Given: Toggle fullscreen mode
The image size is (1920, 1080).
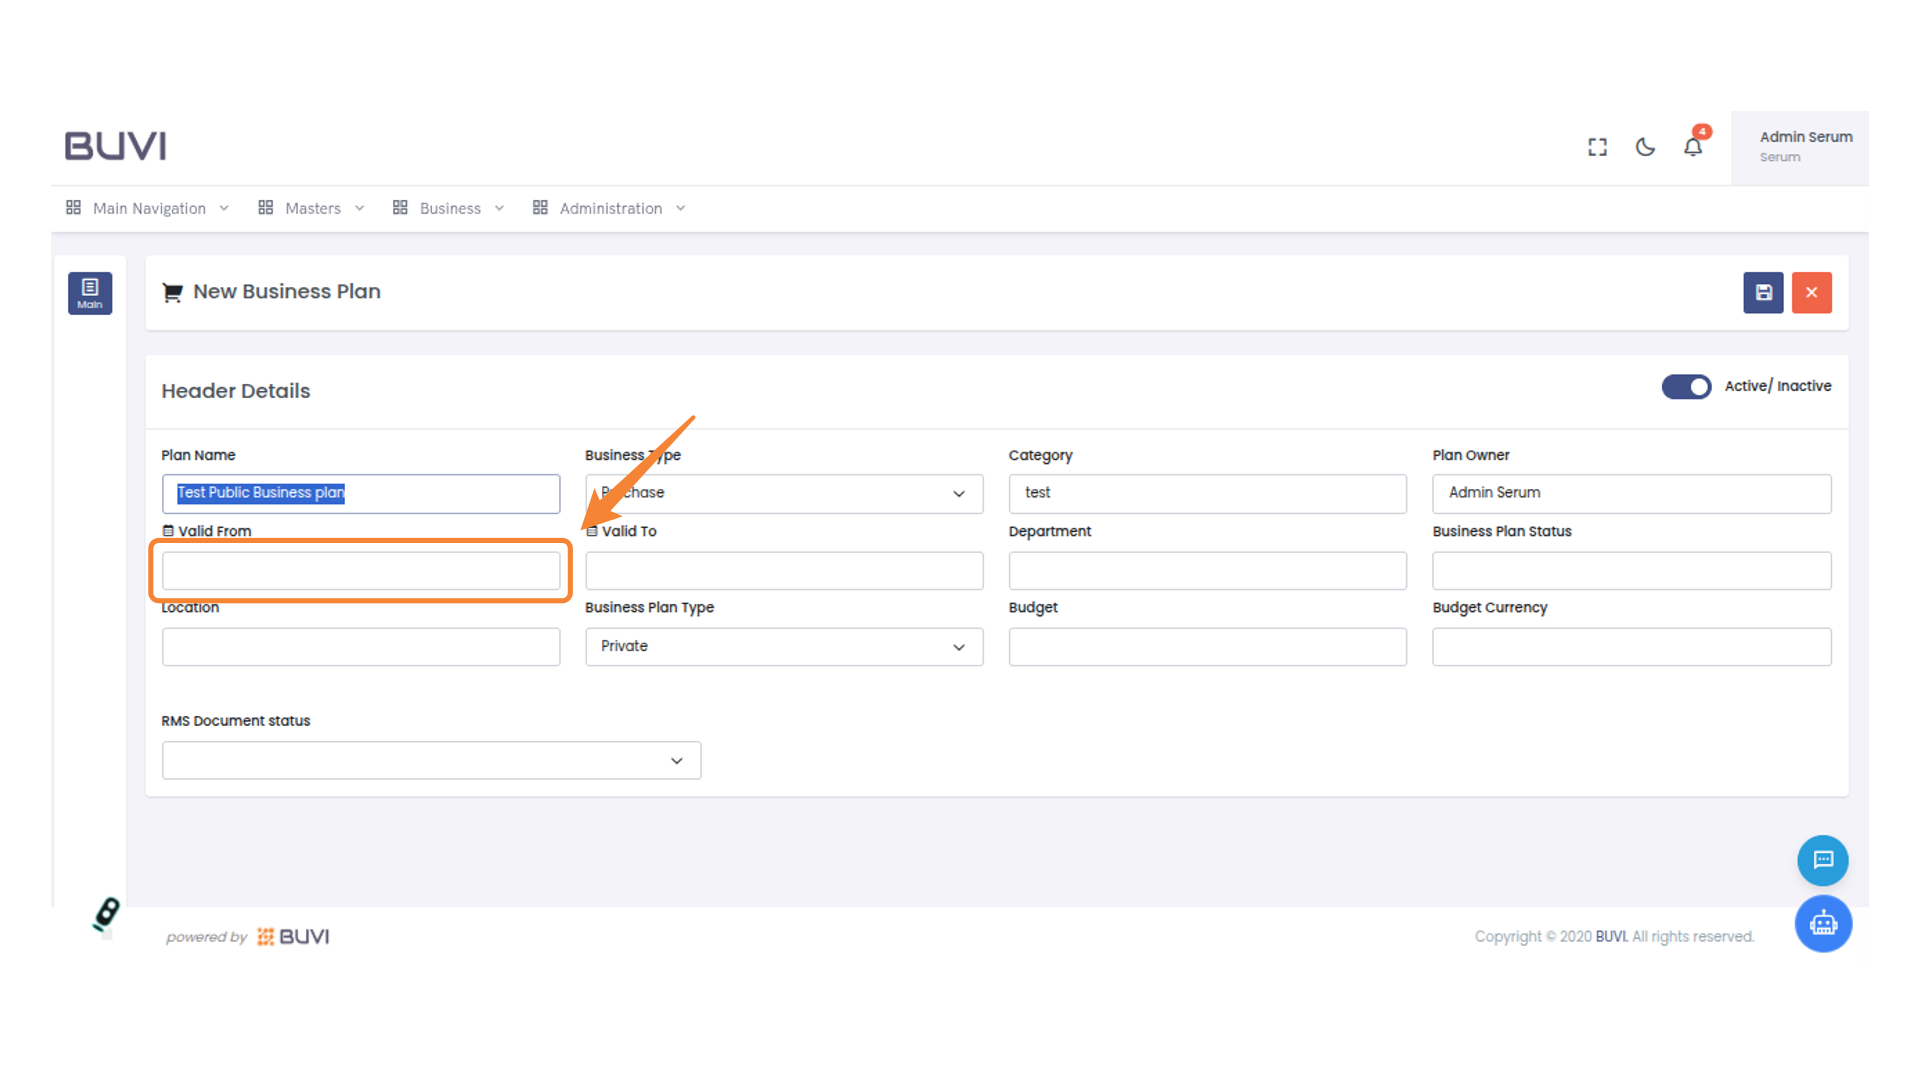Looking at the screenshot, I should [x=1597, y=147].
